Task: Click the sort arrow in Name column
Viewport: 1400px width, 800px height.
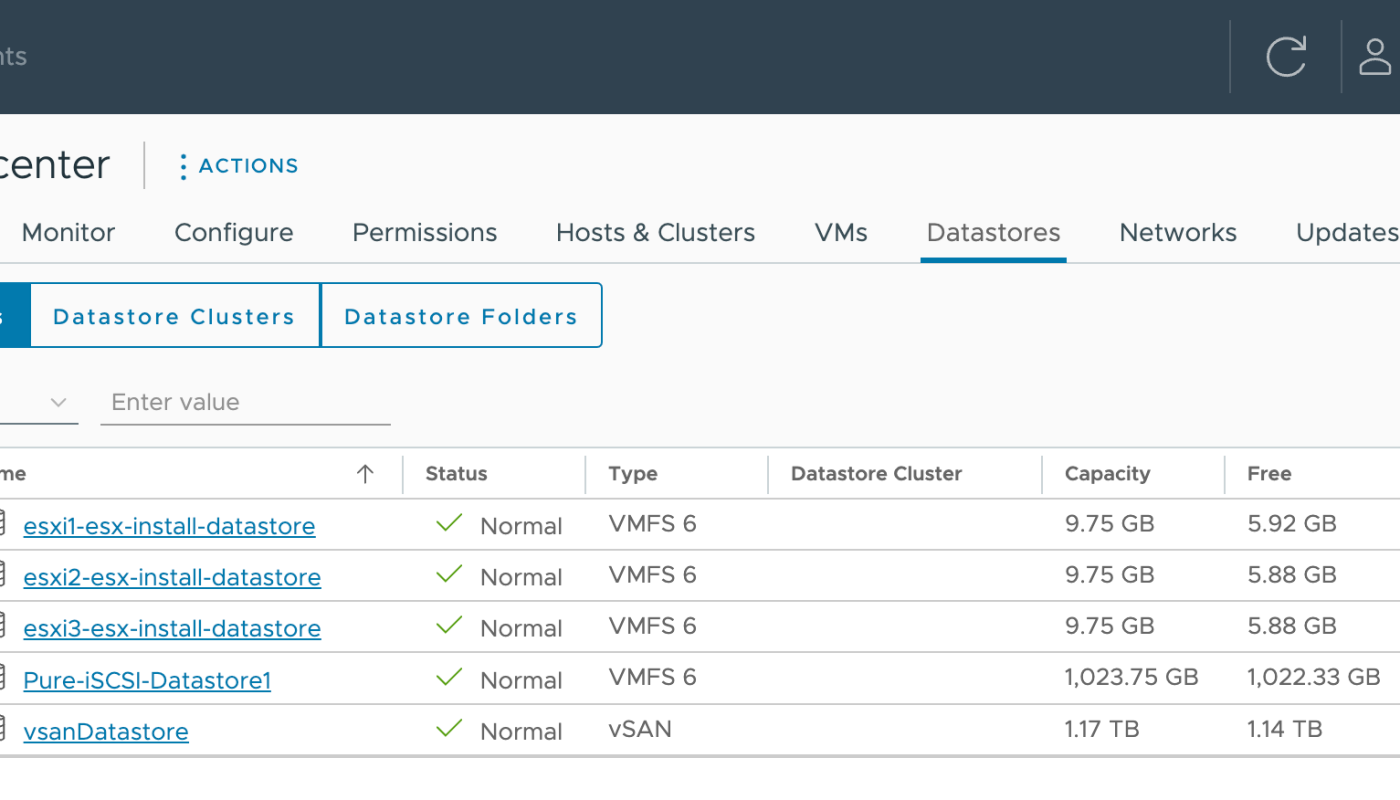Action: [x=365, y=474]
